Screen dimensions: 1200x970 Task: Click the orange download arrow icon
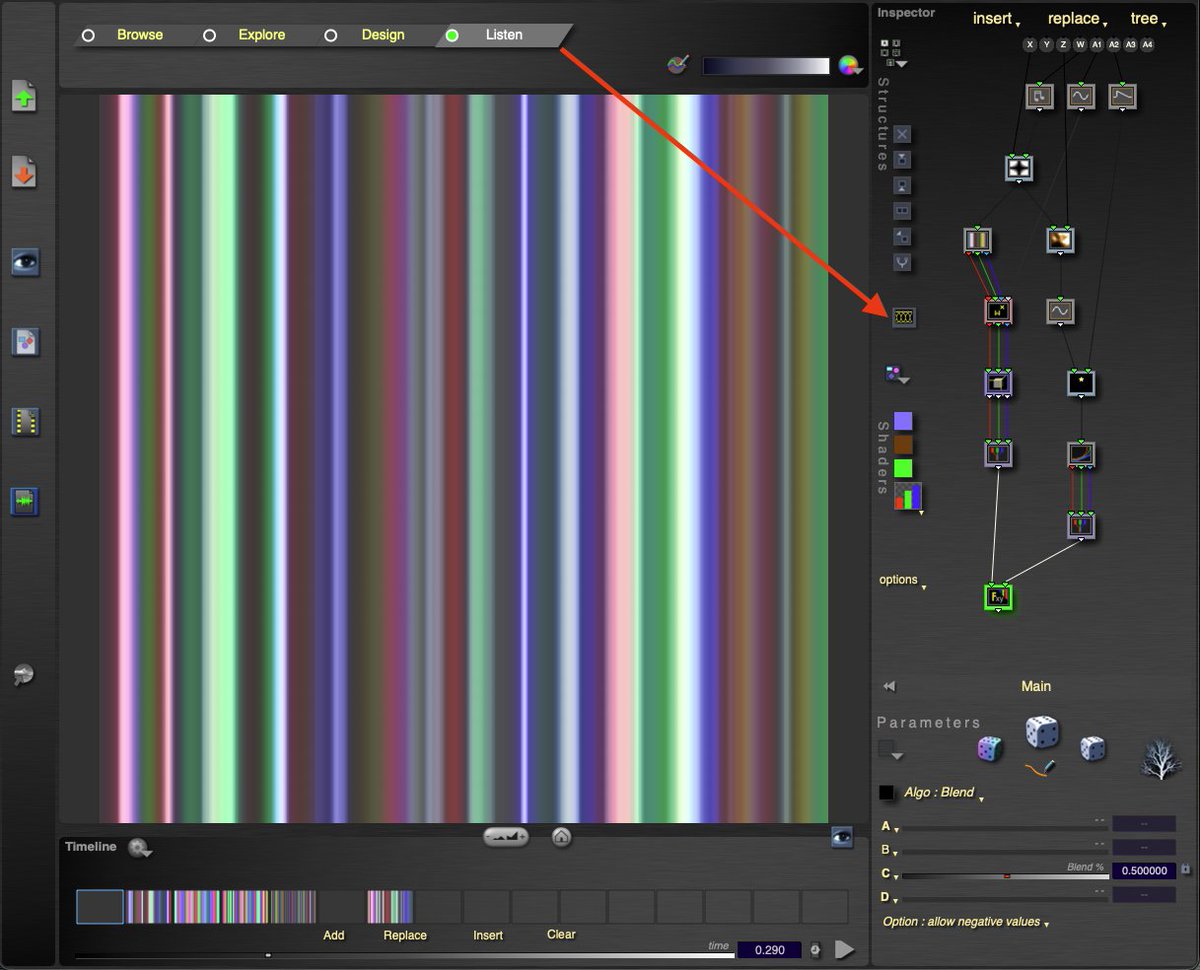pos(25,173)
